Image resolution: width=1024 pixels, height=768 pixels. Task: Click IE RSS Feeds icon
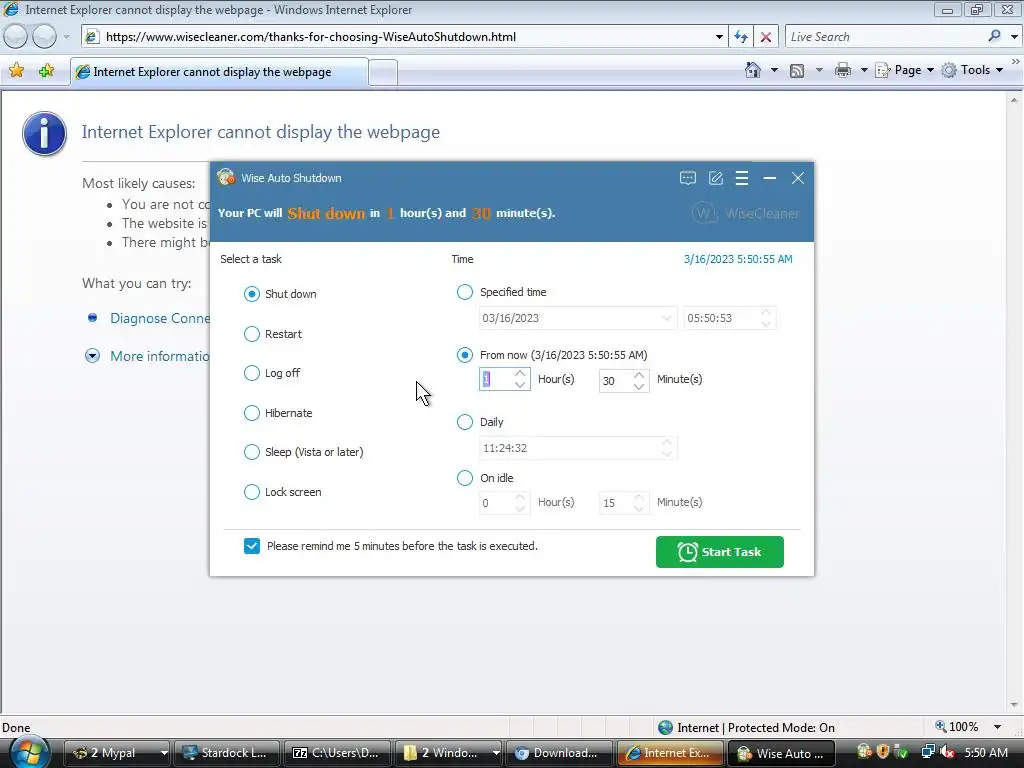[x=797, y=71]
